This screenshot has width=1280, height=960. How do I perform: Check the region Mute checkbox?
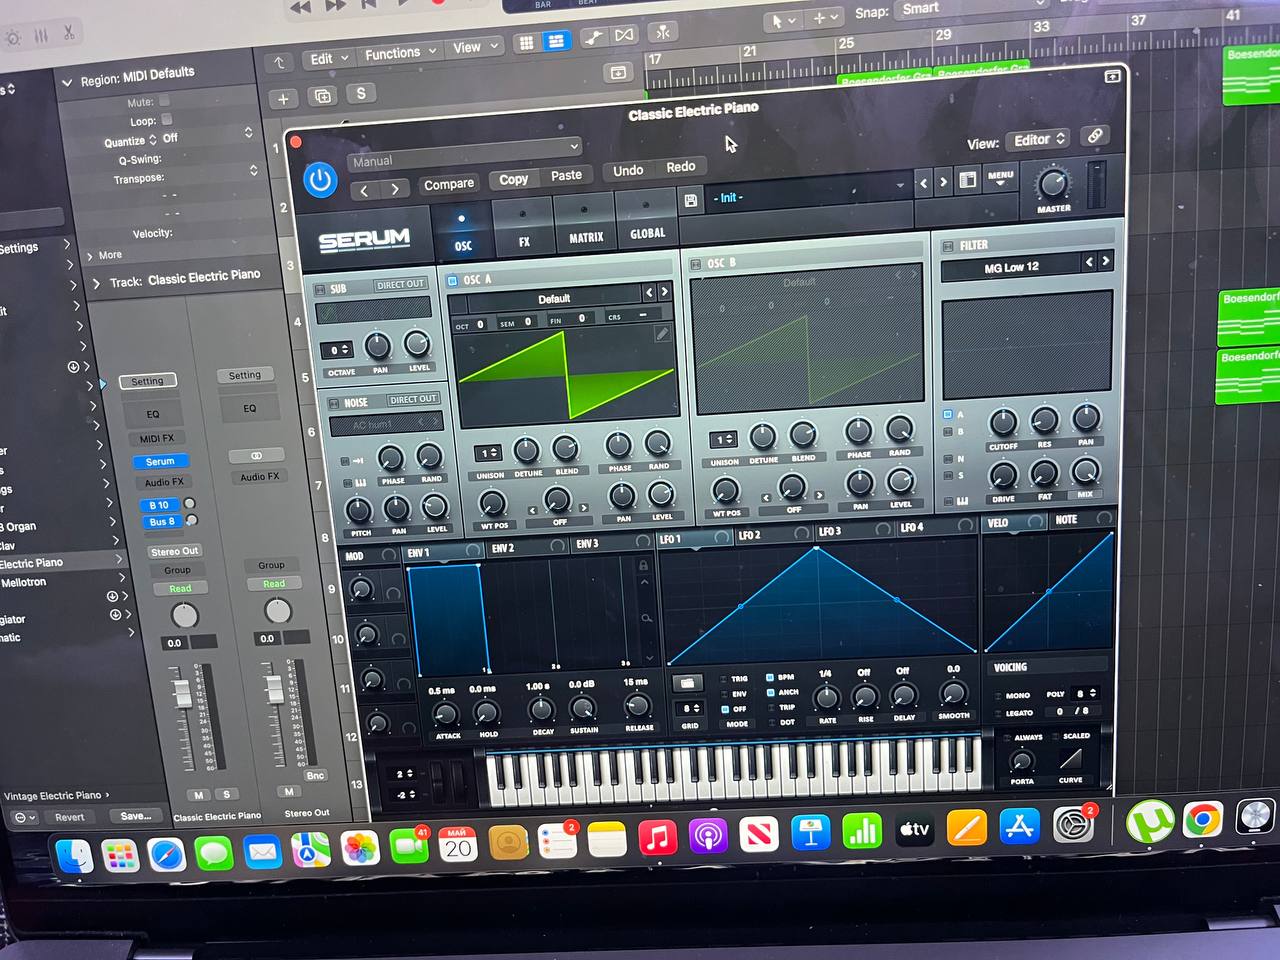[x=164, y=101]
